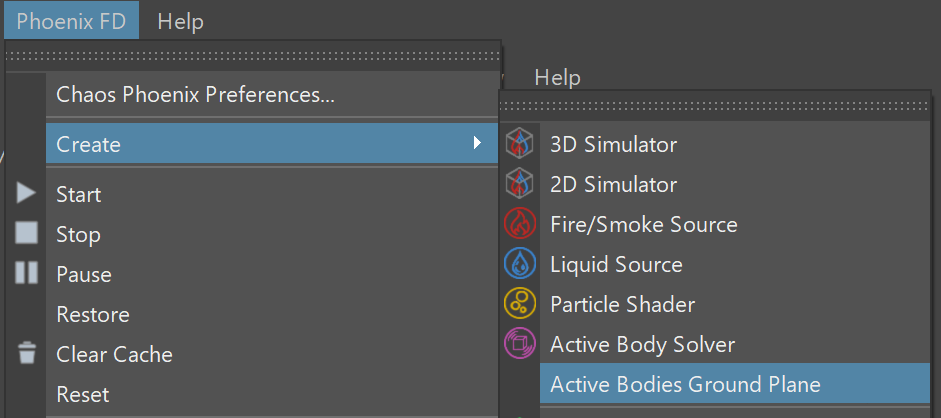This screenshot has height=418, width=941.
Task: Pause simulation via the double-bar icon
Action: (x=26, y=273)
